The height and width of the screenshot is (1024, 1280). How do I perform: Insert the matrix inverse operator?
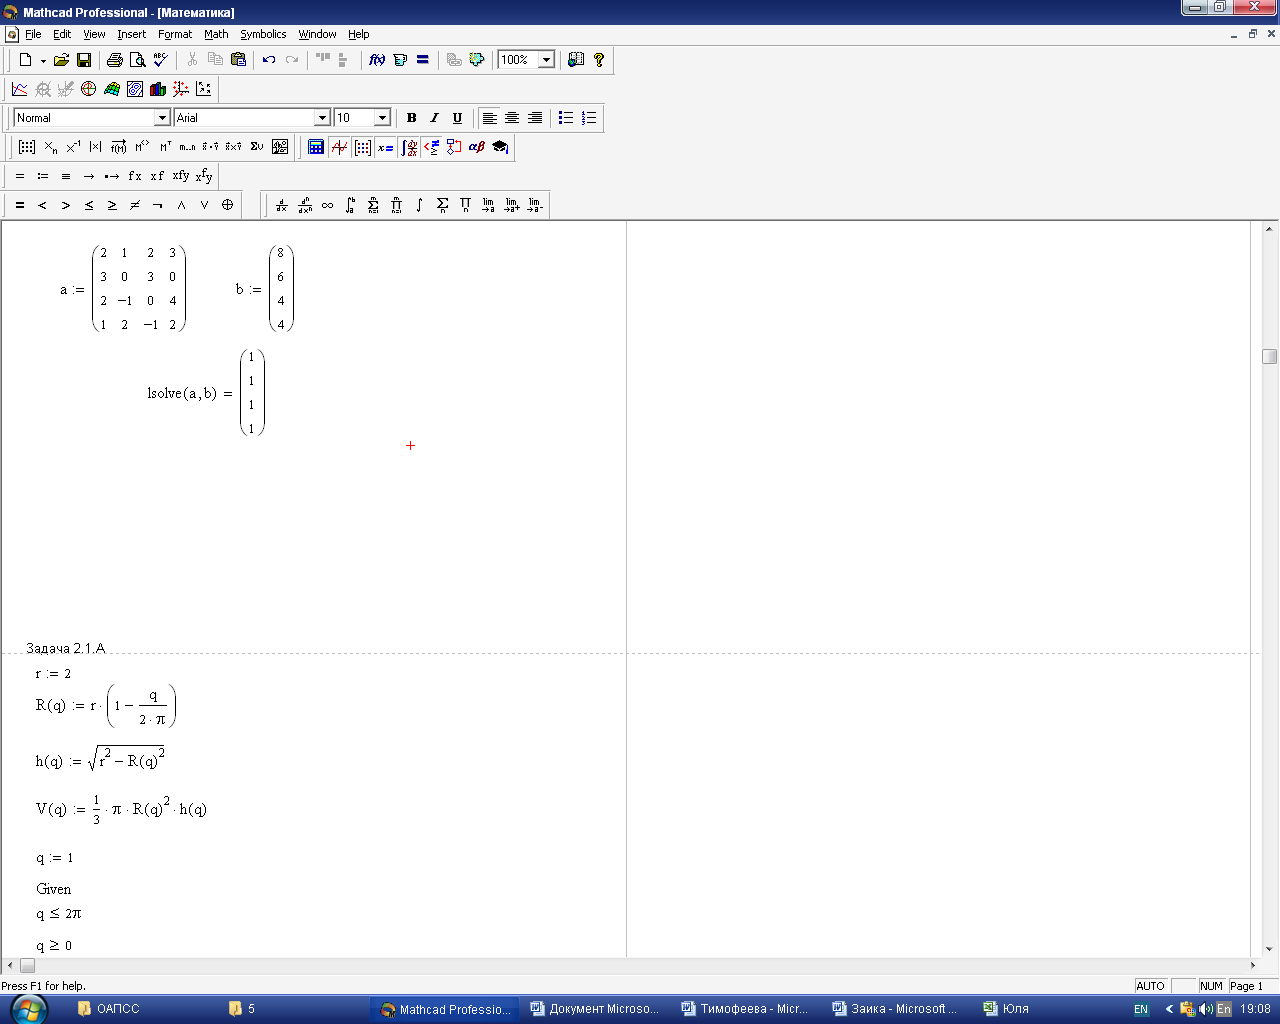pos(73,147)
